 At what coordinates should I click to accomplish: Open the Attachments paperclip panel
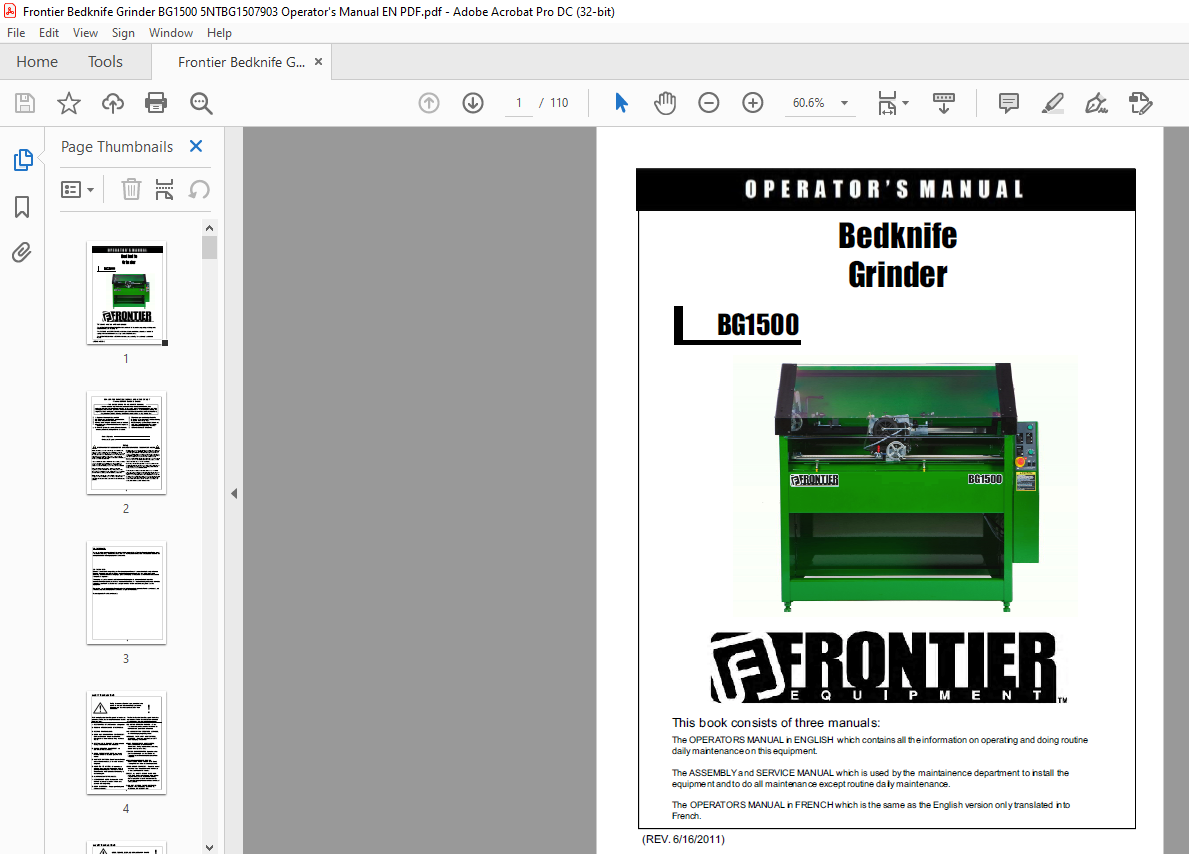pyautogui.click(x=22, y=253)
